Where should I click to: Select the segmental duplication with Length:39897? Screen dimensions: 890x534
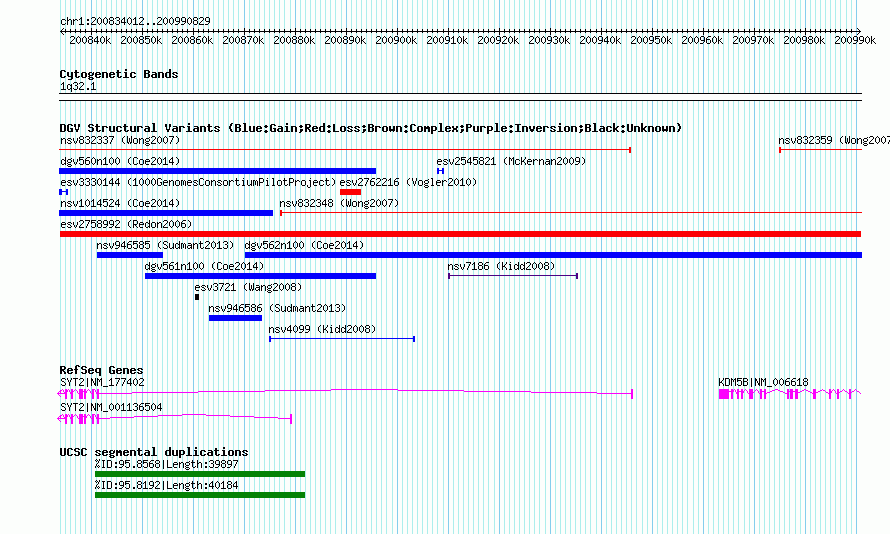pyautogui.click(x=200, y=474)
